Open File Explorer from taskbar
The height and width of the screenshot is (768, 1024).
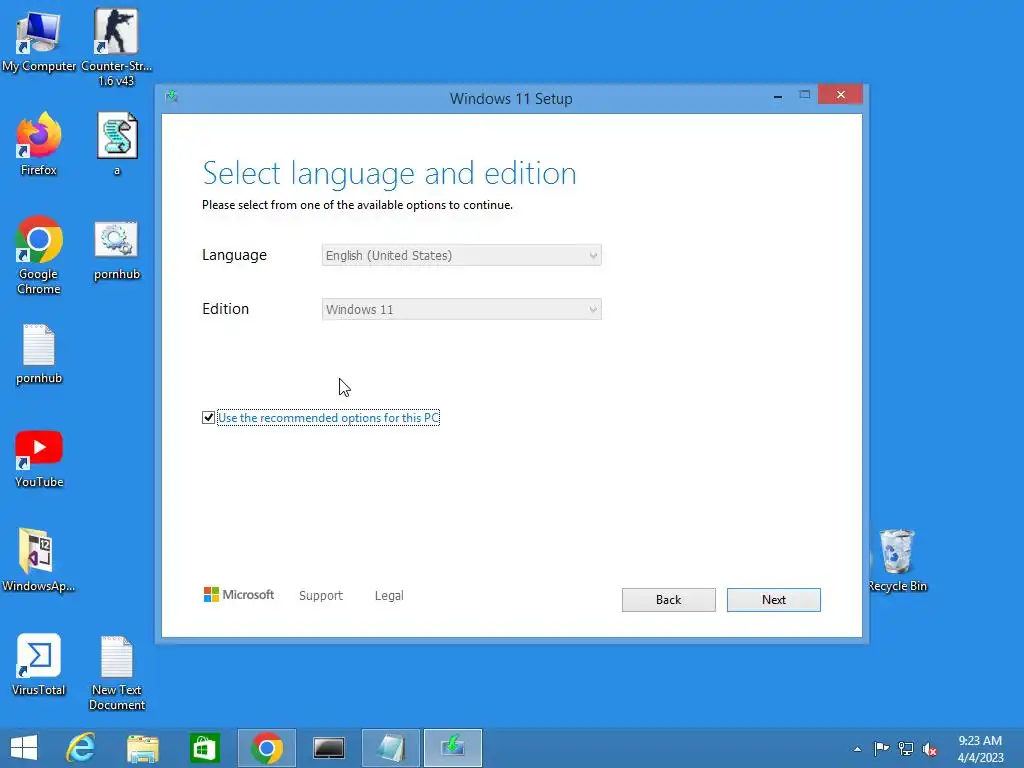142,748
